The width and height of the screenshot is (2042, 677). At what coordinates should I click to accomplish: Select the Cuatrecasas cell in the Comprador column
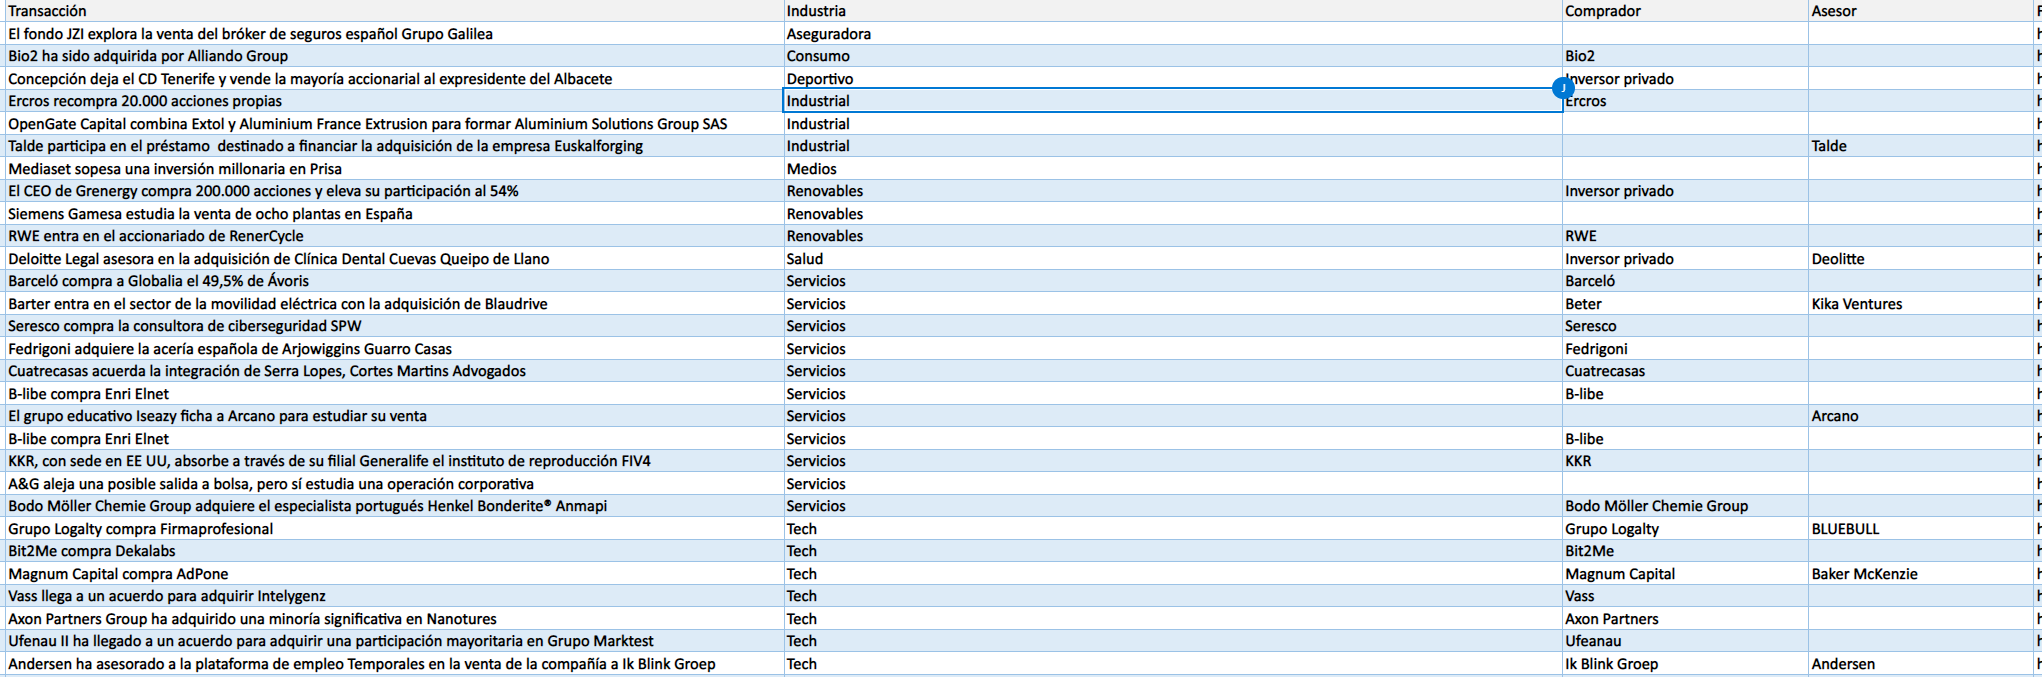pyautogui.click(x=1685, y=371)
